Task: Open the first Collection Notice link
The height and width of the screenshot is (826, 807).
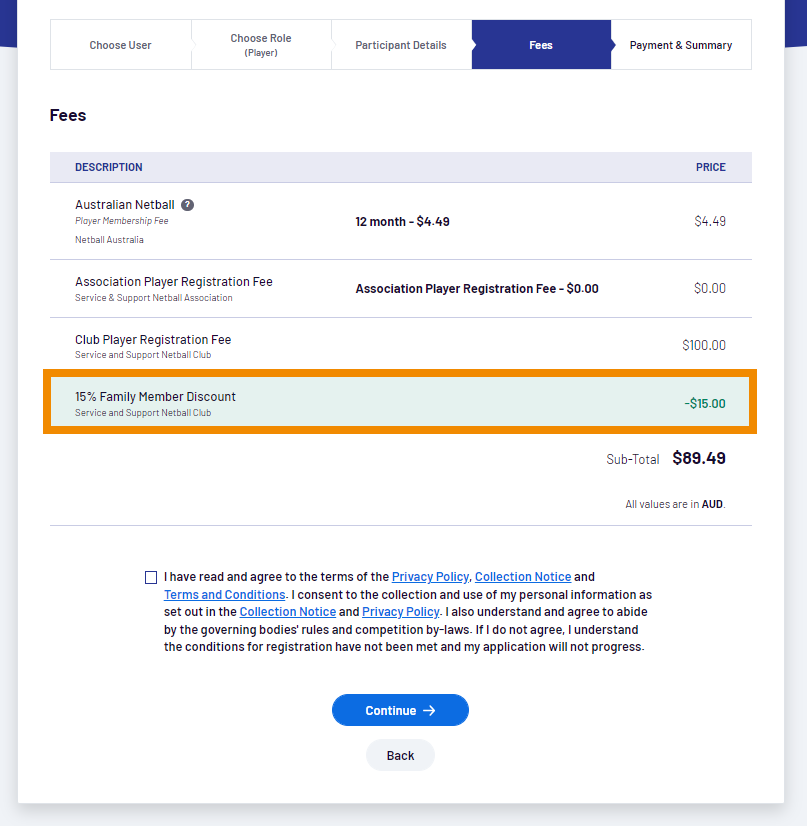Action: point(523,577)
